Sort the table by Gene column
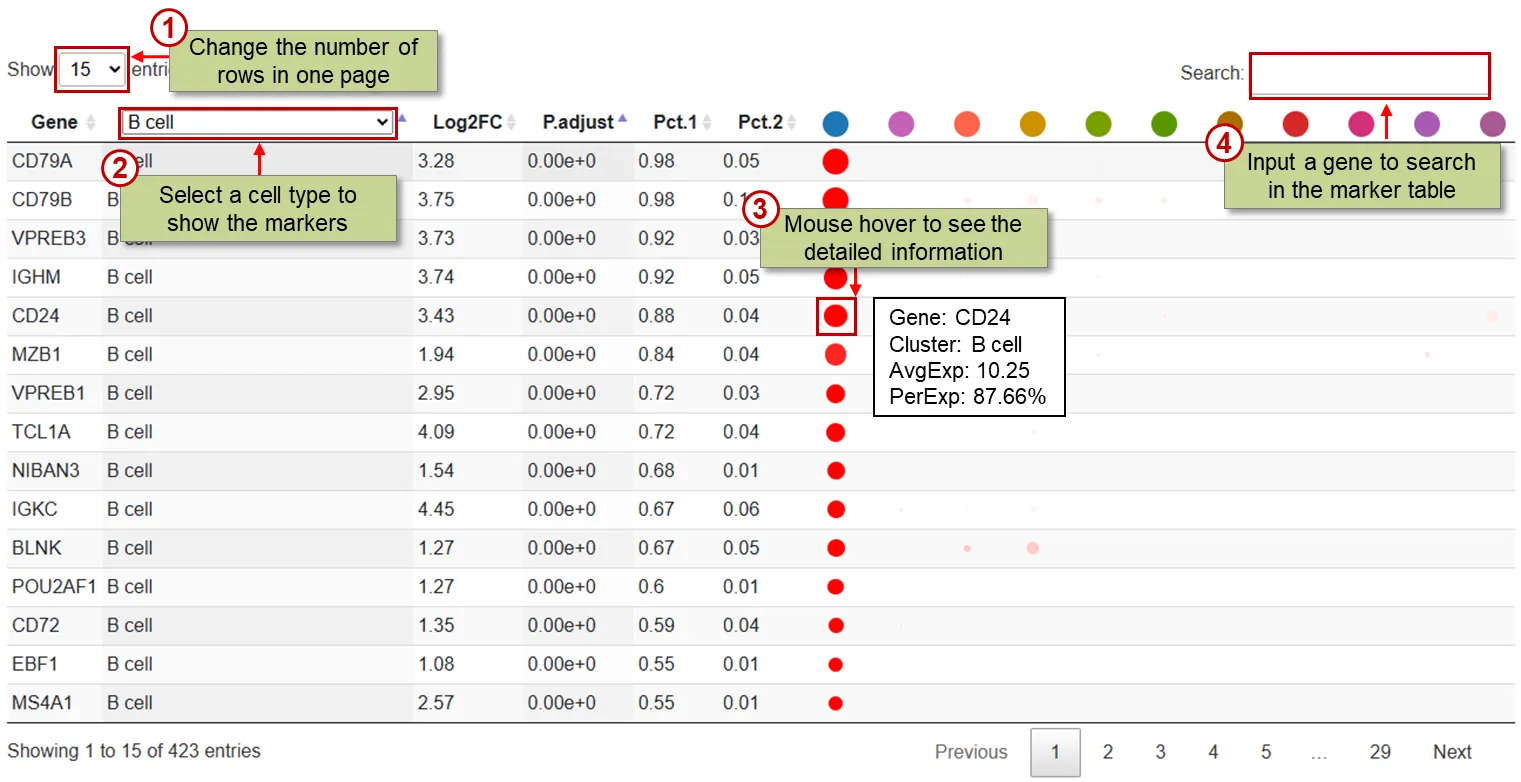Image resolution: width=1521 pixels, height=782 pixels. [53, 122]
